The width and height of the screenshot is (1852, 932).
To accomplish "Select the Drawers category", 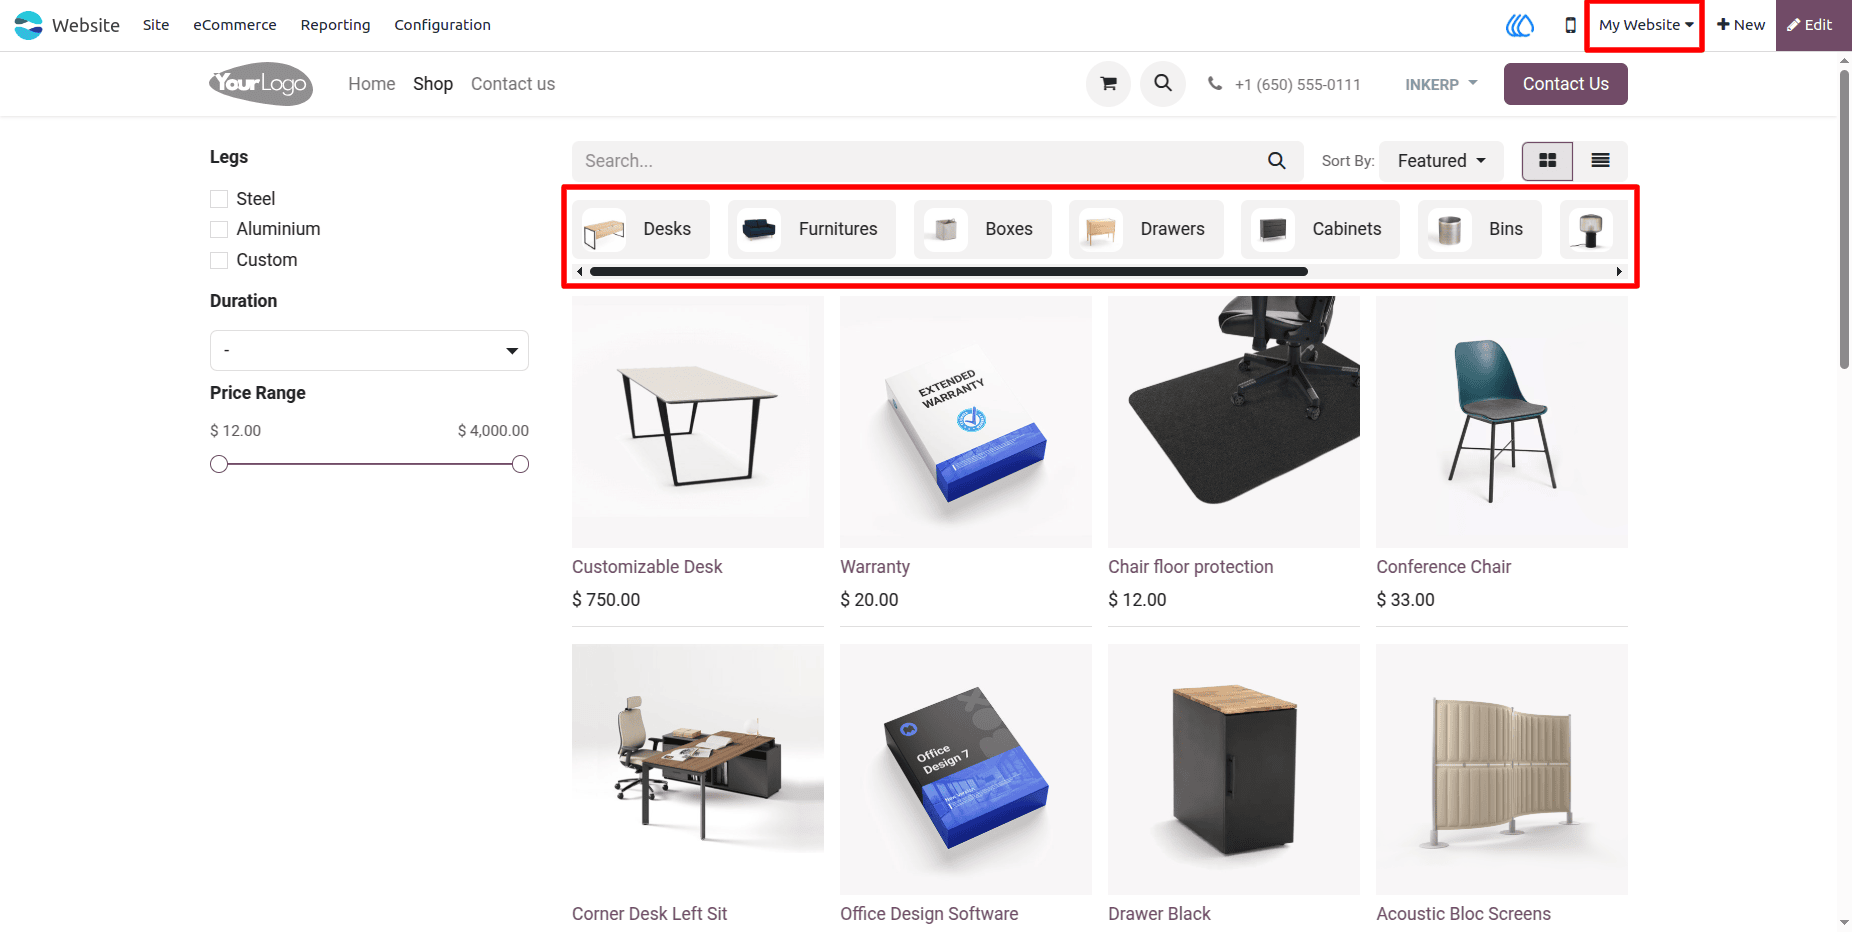I will [1147, 229].
